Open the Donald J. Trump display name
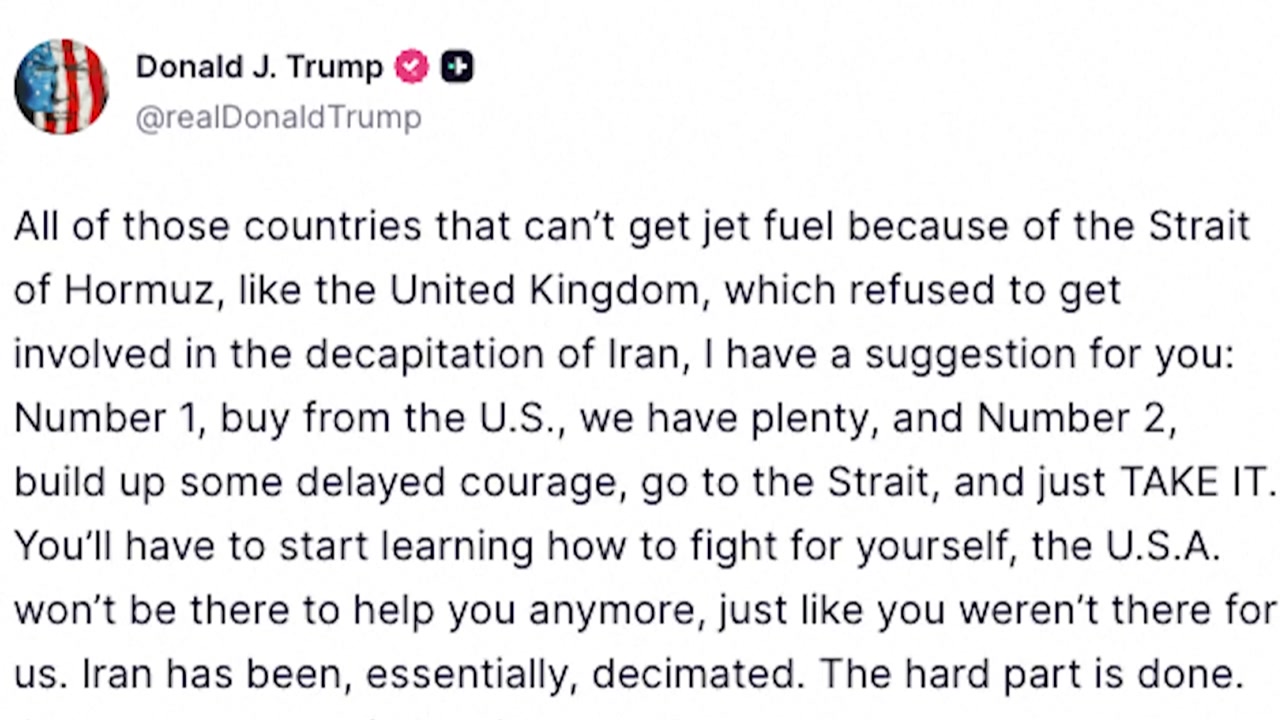 coord(259,67)
